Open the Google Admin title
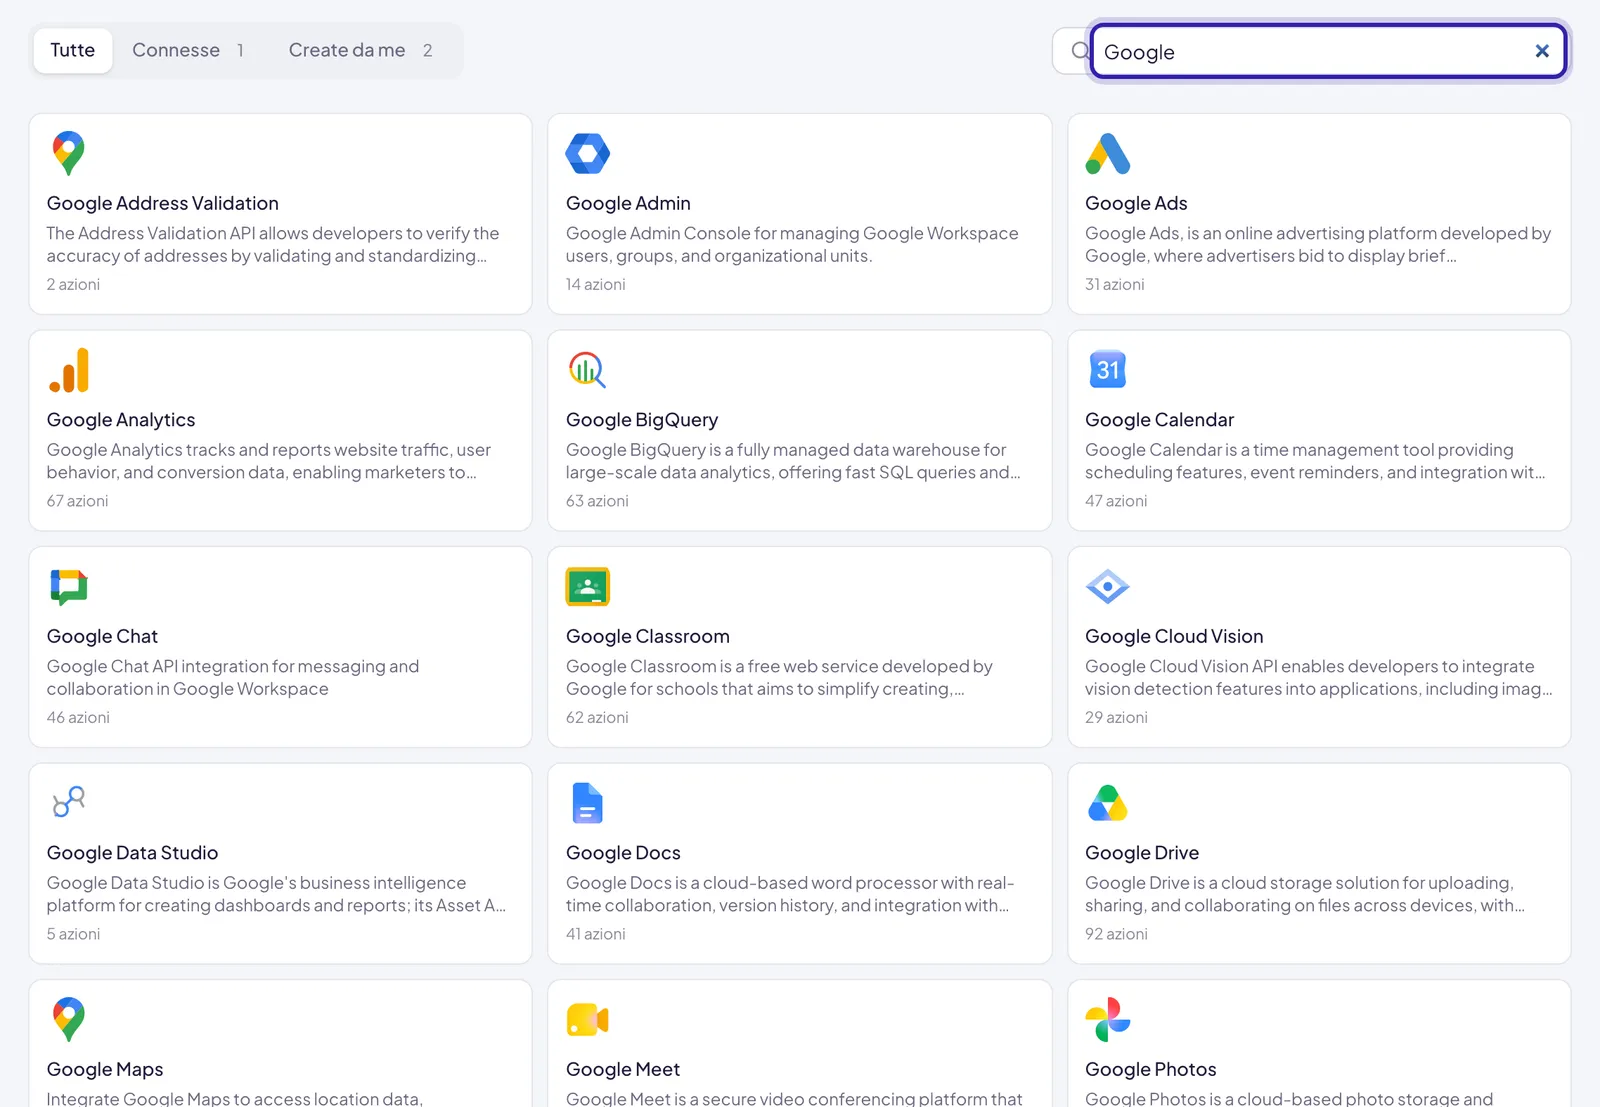Screen dimensions: 1600x1107 pos(628,203)
